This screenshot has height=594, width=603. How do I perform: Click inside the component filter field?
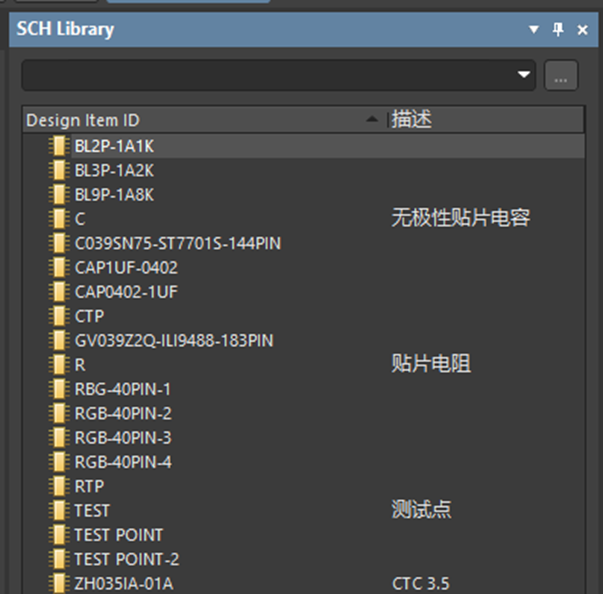pyautogui.click(x=278, y=75)
